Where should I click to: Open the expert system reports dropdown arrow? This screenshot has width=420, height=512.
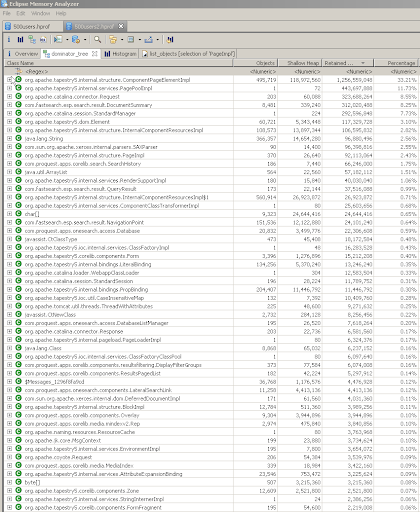[x=67, y=40]
